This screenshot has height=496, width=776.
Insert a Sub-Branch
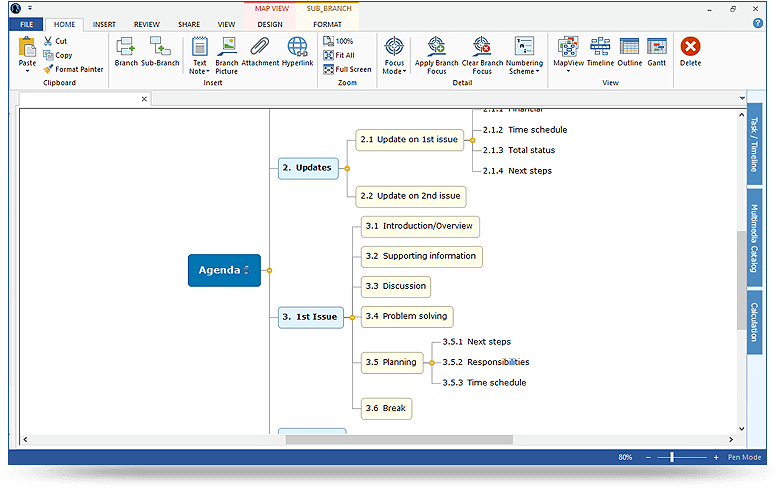tap(160, 51)
